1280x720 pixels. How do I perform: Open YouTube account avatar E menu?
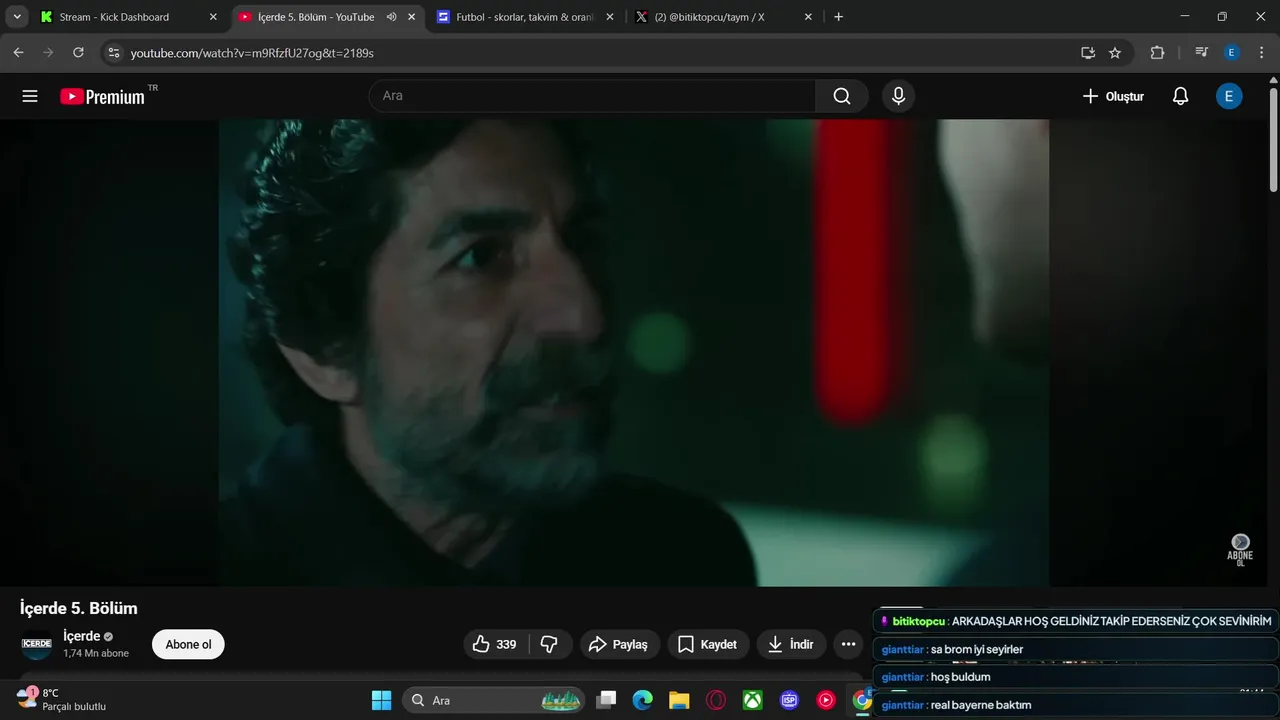tap(1229, 96)
